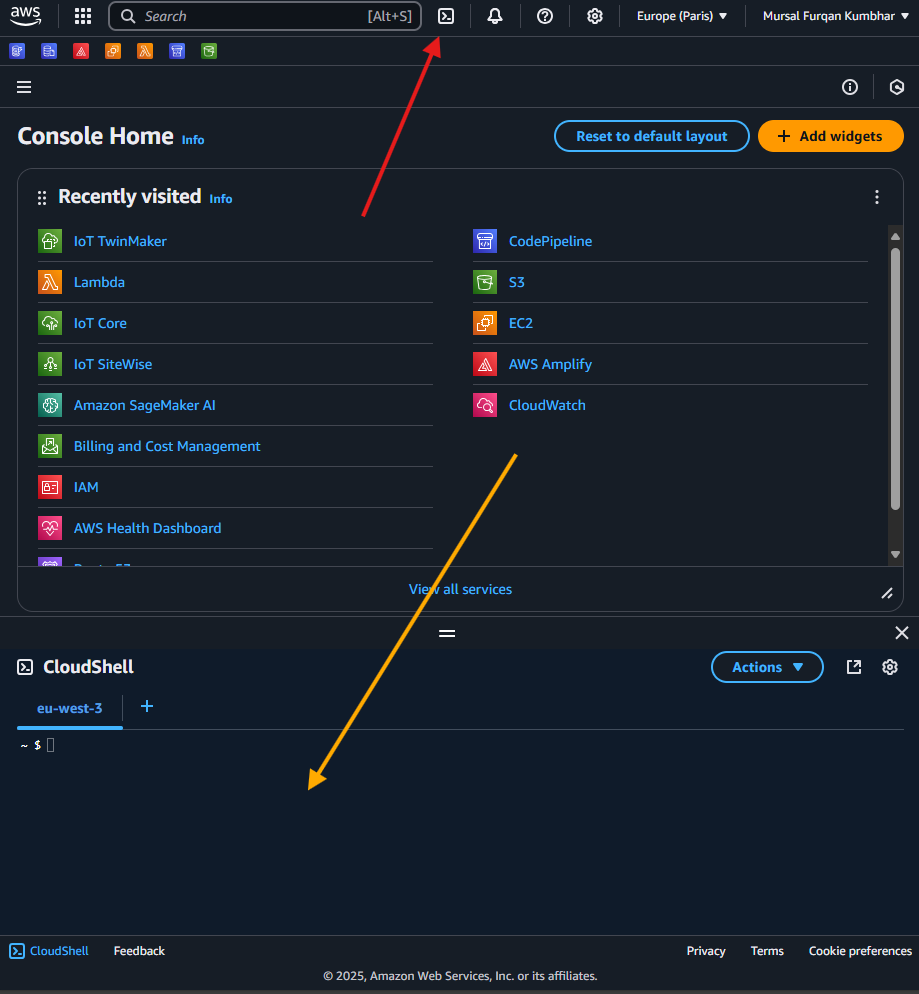Click the Amazon SageMaker AI icon
The image size is (919, 994).
(x=50, y=405)
